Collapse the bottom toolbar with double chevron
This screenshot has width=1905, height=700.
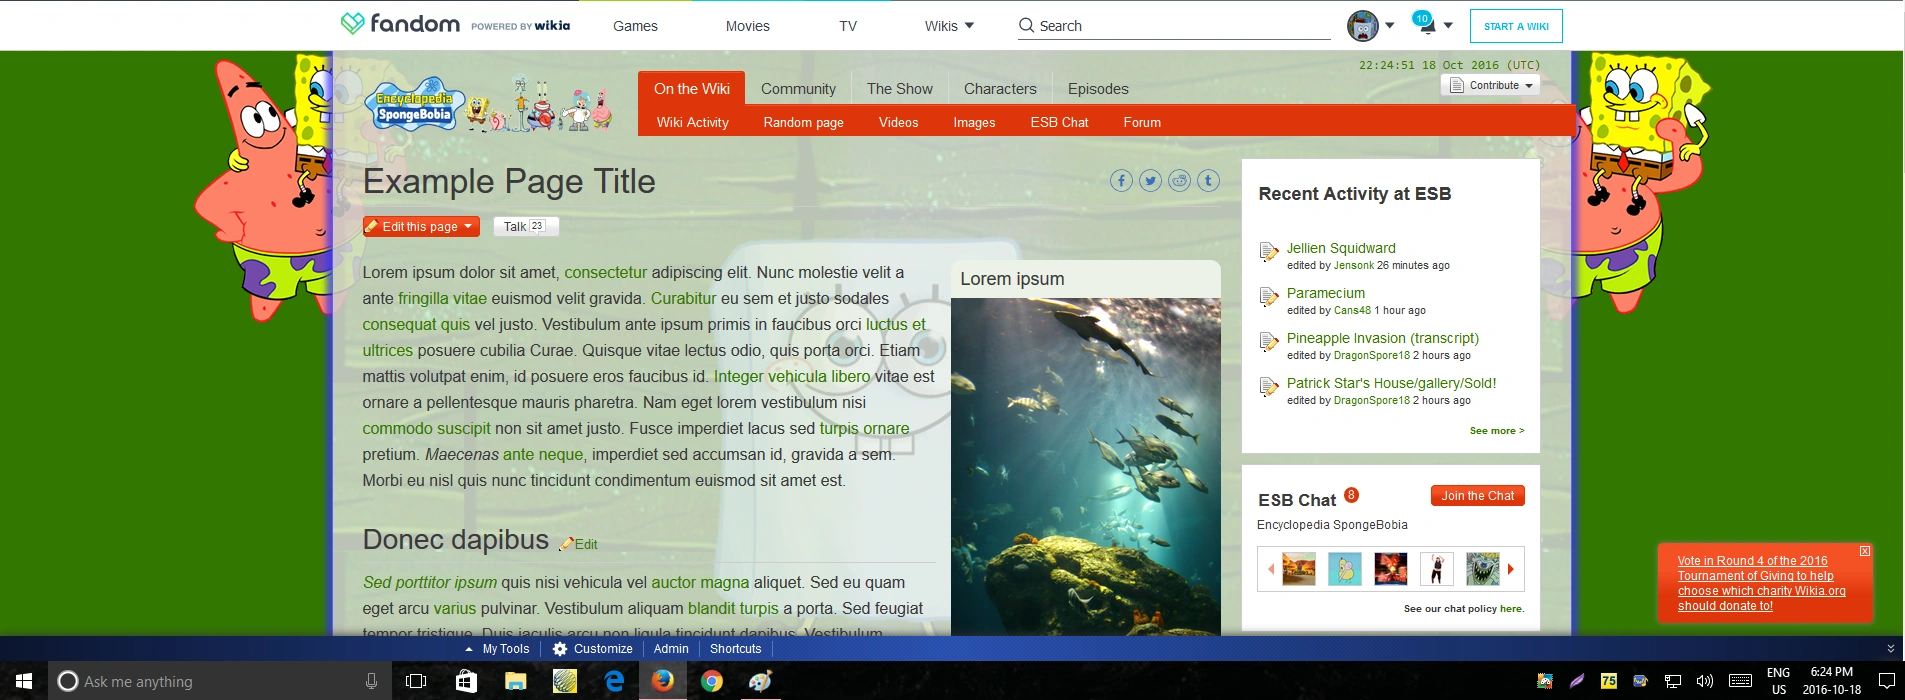[1890, 648]
